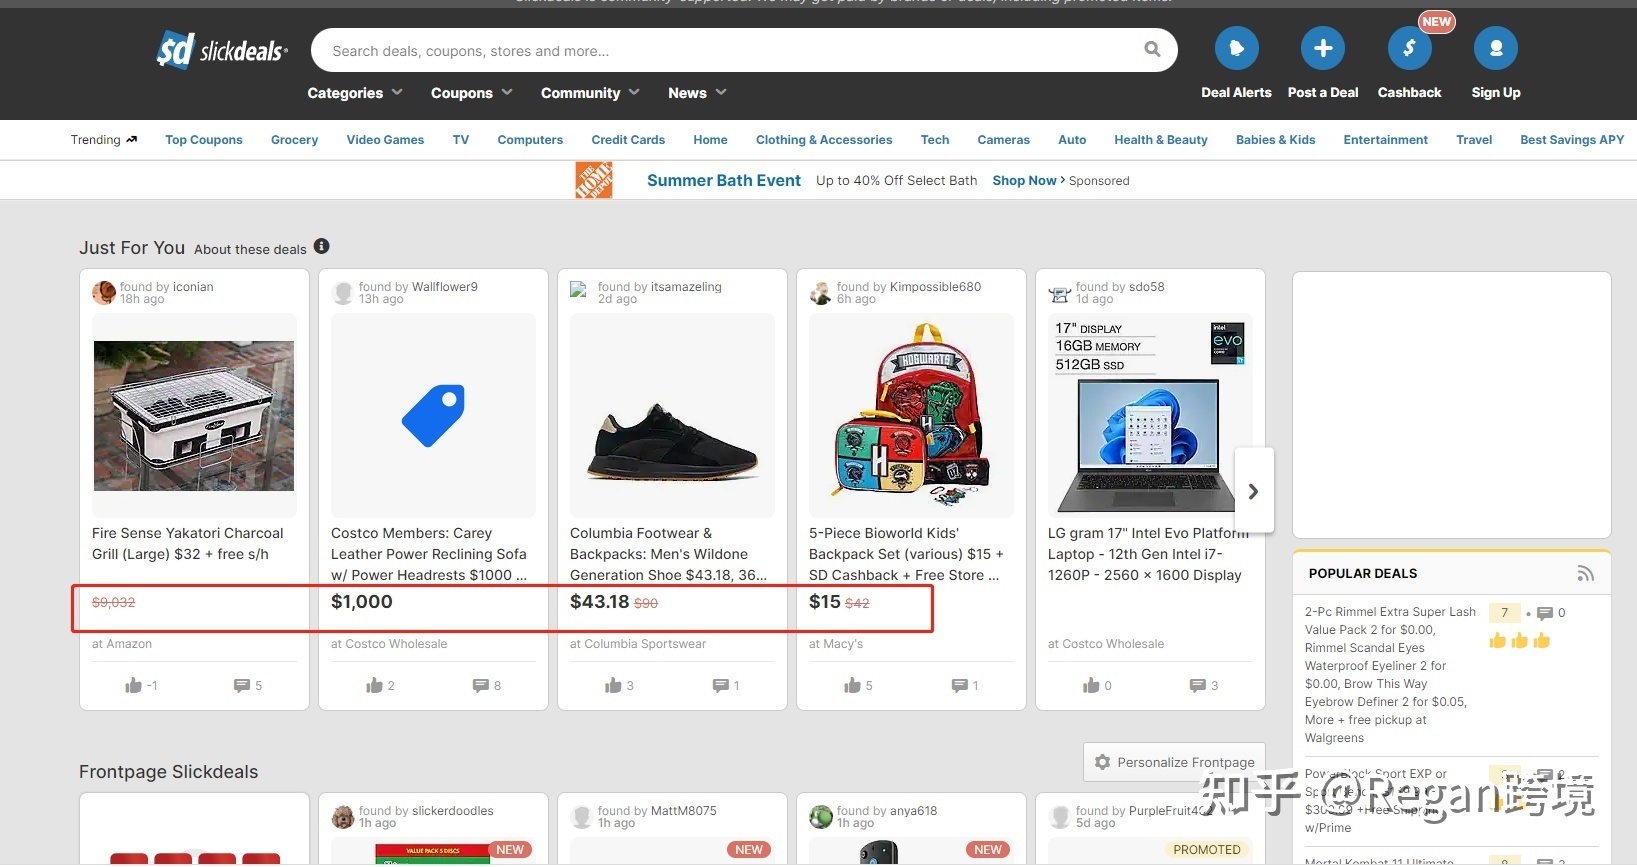Click the info icon beside About these deals

pyautogui.click(x=321, y=246)
